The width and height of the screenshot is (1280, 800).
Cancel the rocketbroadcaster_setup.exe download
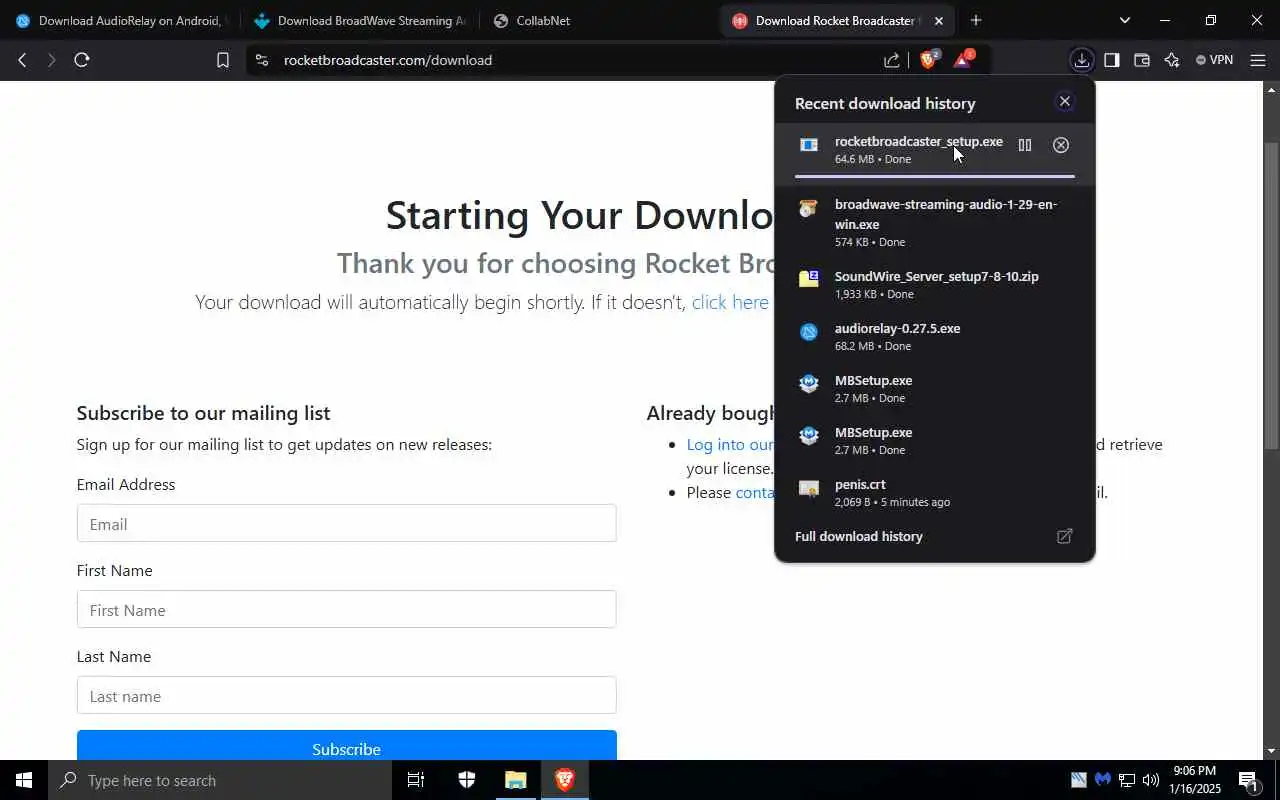pyautogui.click(x=1061, y=145)
